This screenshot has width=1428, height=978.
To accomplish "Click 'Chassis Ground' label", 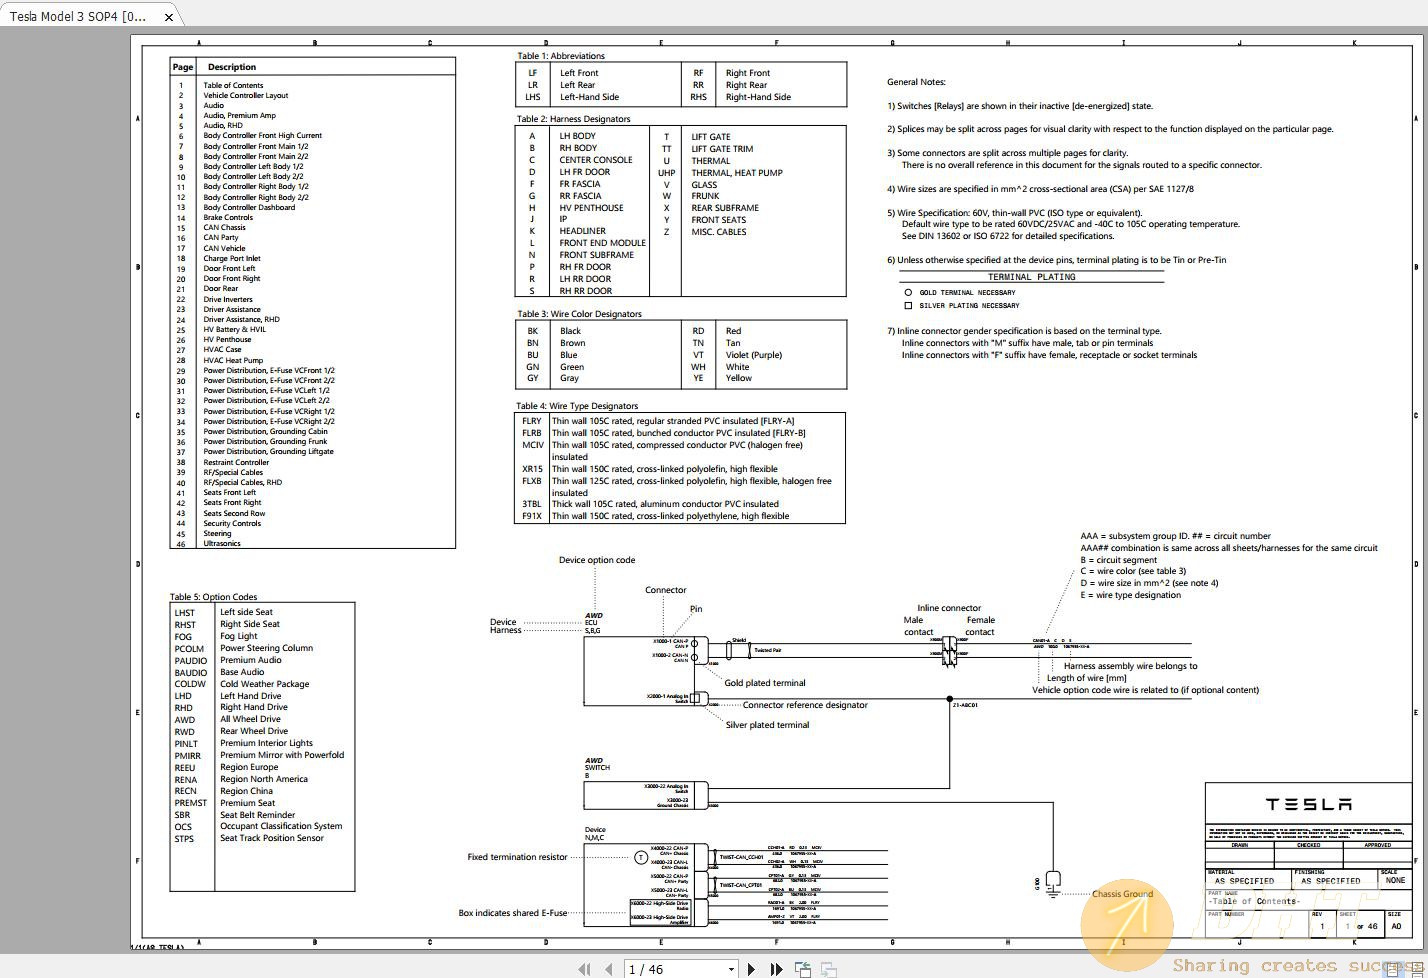I will 1122,894.
